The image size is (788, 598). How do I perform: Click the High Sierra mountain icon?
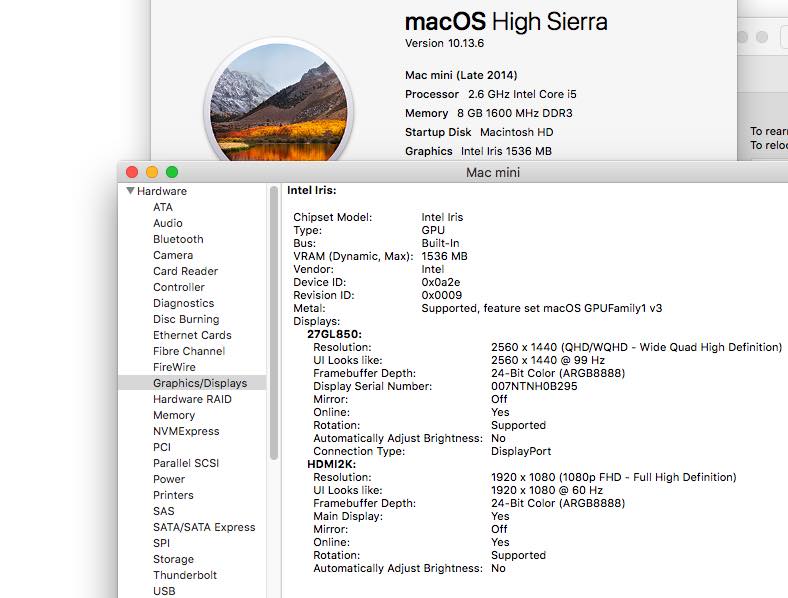(x=278, y=101)
